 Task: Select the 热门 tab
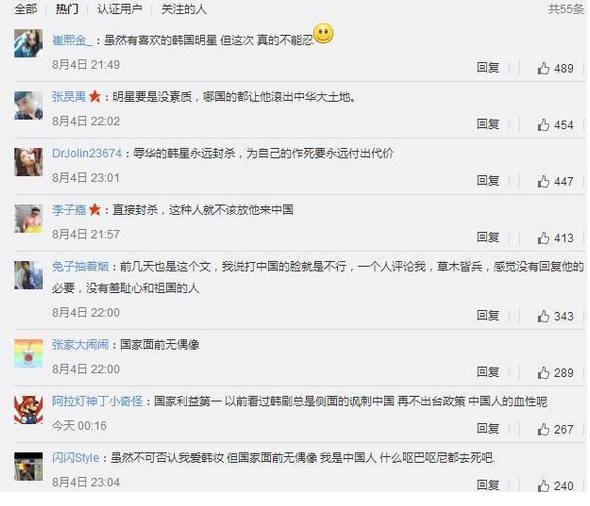coord(67,9)
